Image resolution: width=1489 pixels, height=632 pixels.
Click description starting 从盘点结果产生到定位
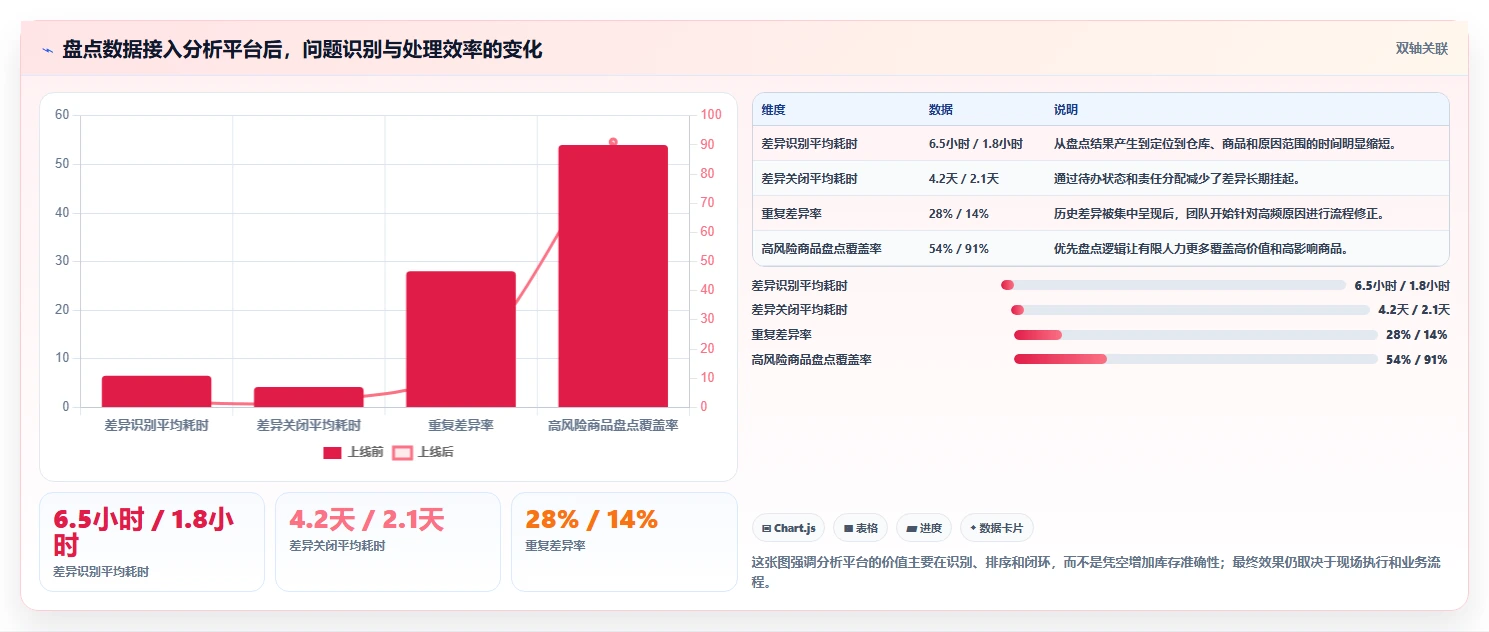(x=1225, y=144)
